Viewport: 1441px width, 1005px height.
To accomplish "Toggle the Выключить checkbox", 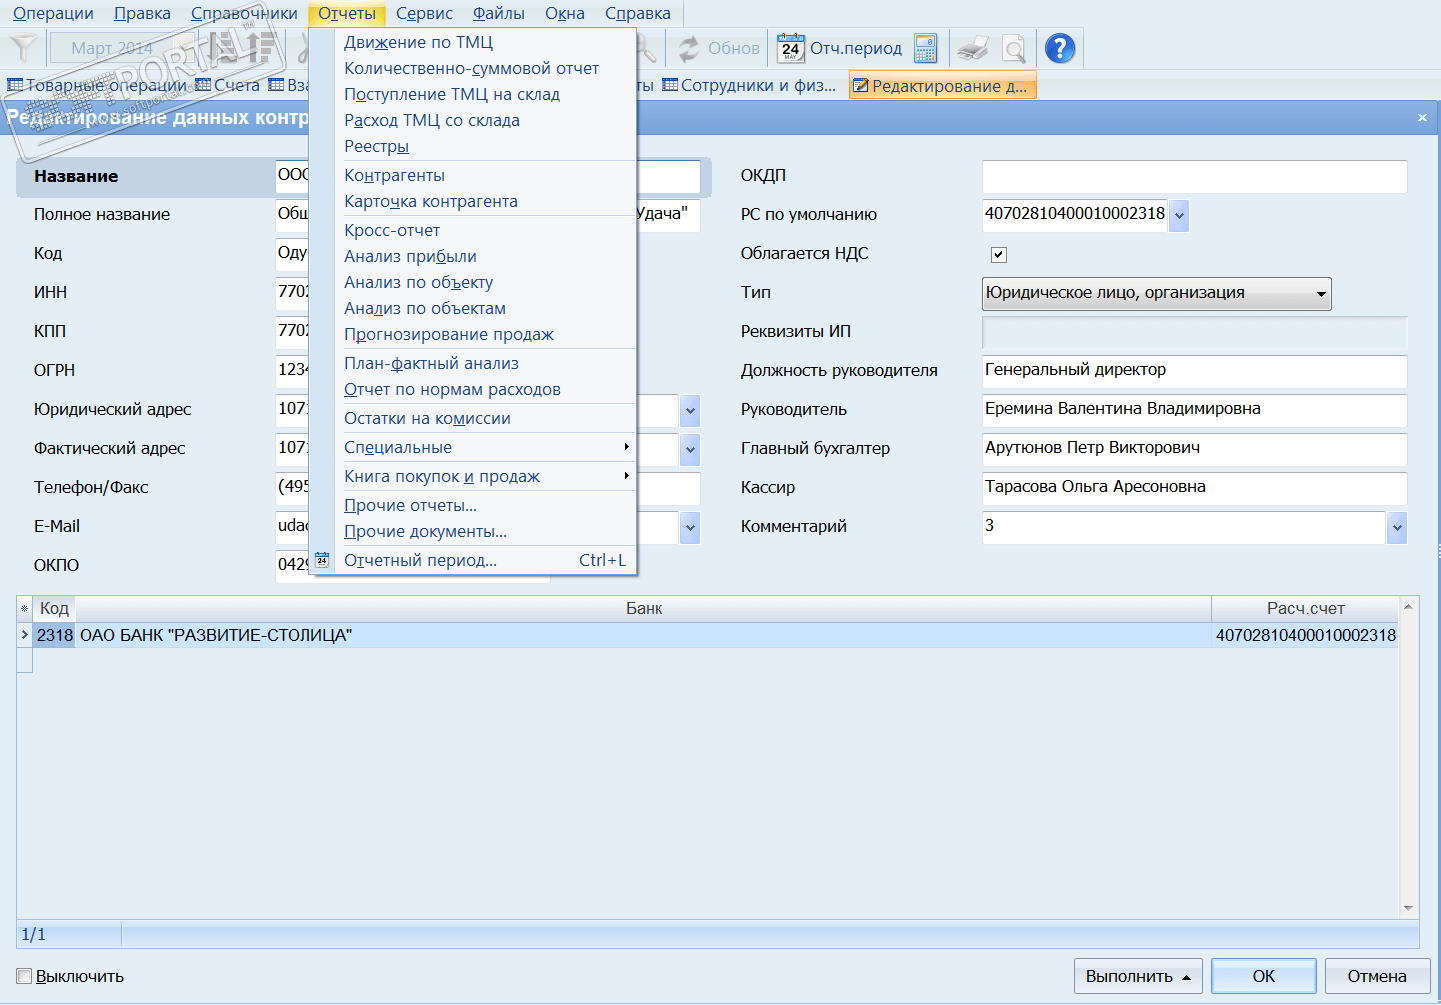I will (x=24, y=976).
